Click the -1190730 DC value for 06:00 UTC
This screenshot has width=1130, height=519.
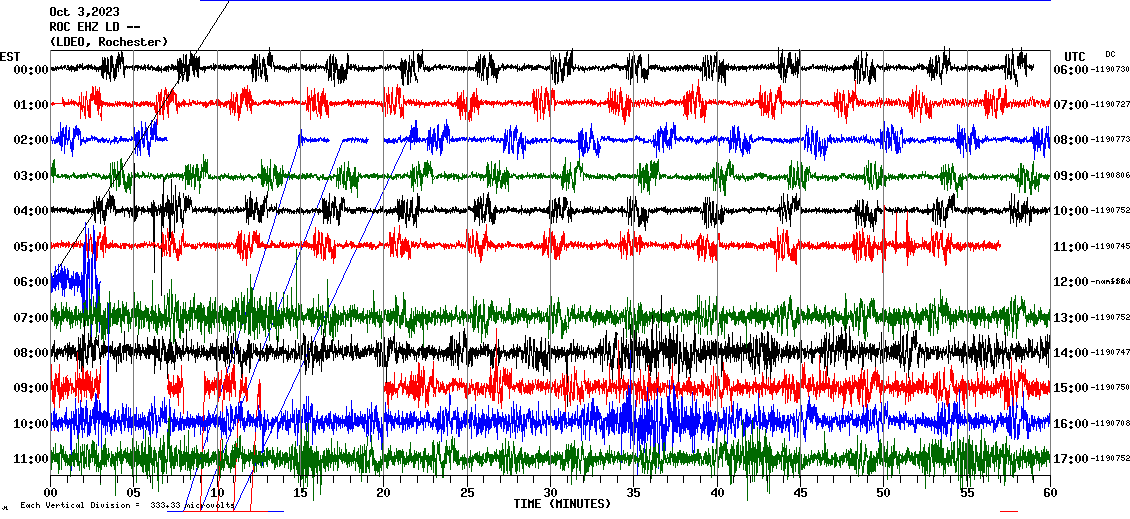pyautogui.click(x=1112, y=69)
